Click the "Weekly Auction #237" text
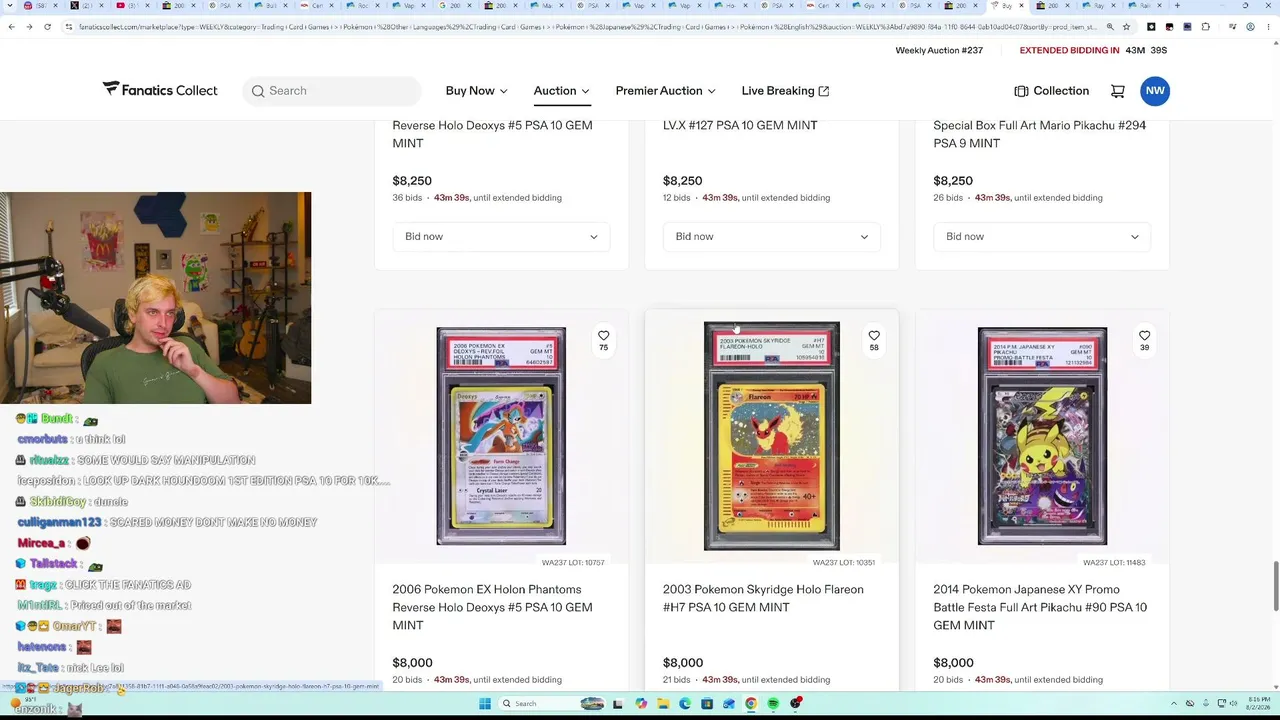Viewport: 1280px width, 720px height. pyautogui.click(x=939, y=50)
